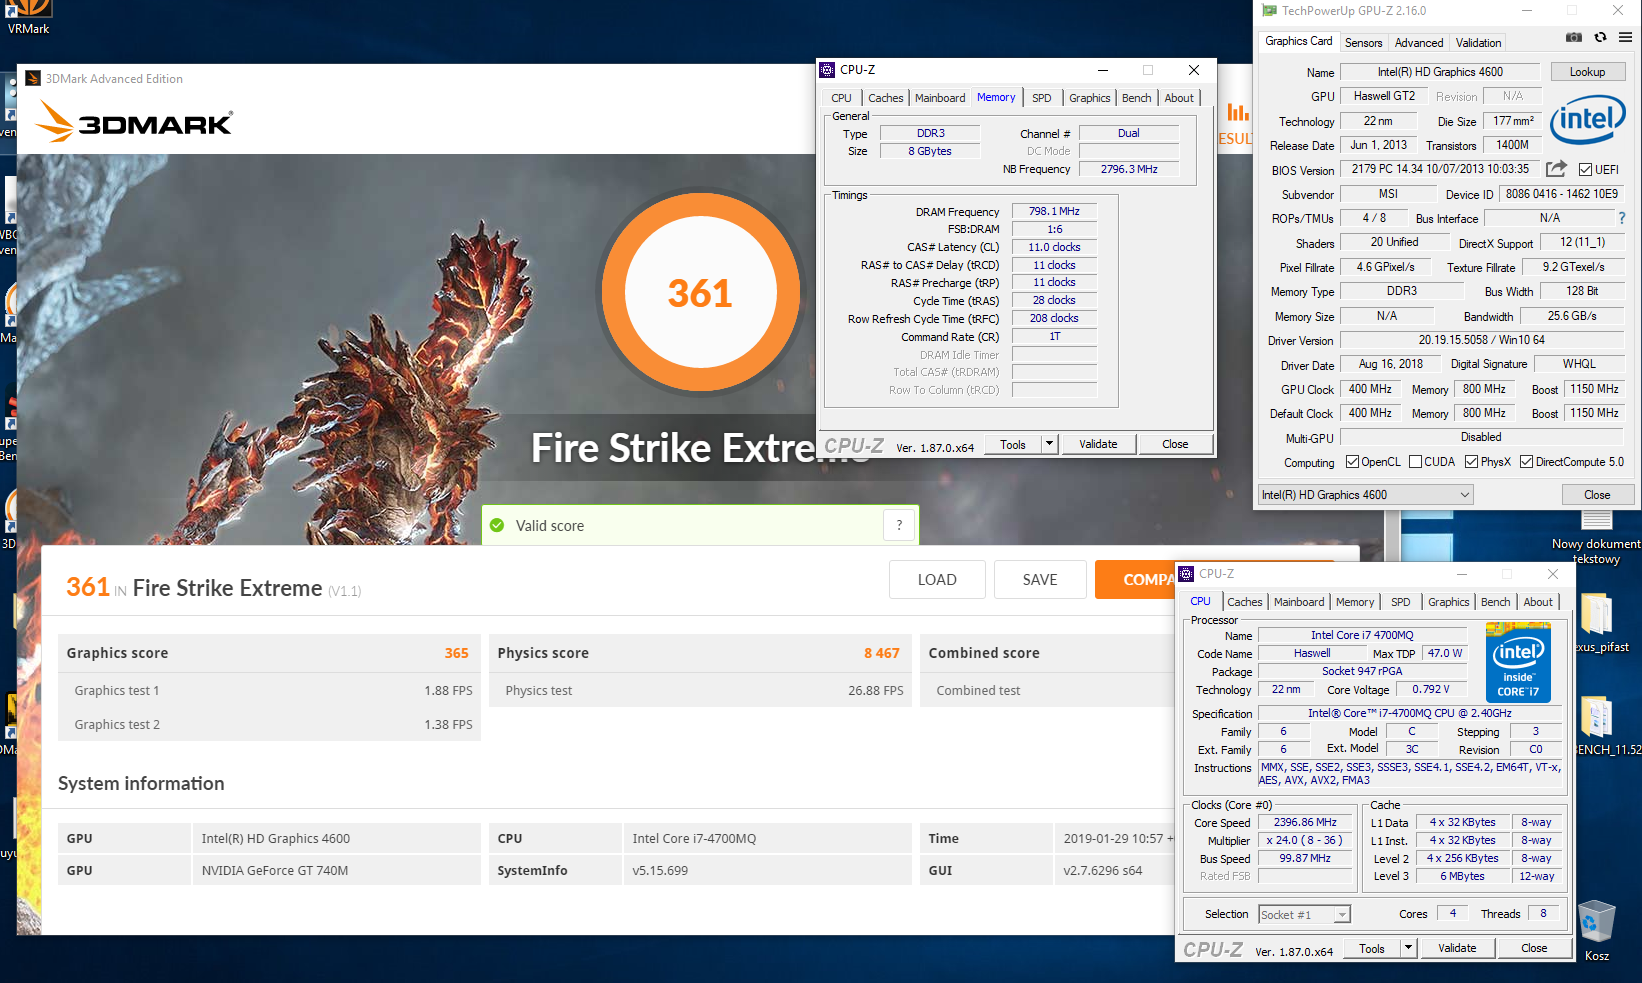
Task: Click Validate in lower CPU-Z window
Action: point(1457,948)
